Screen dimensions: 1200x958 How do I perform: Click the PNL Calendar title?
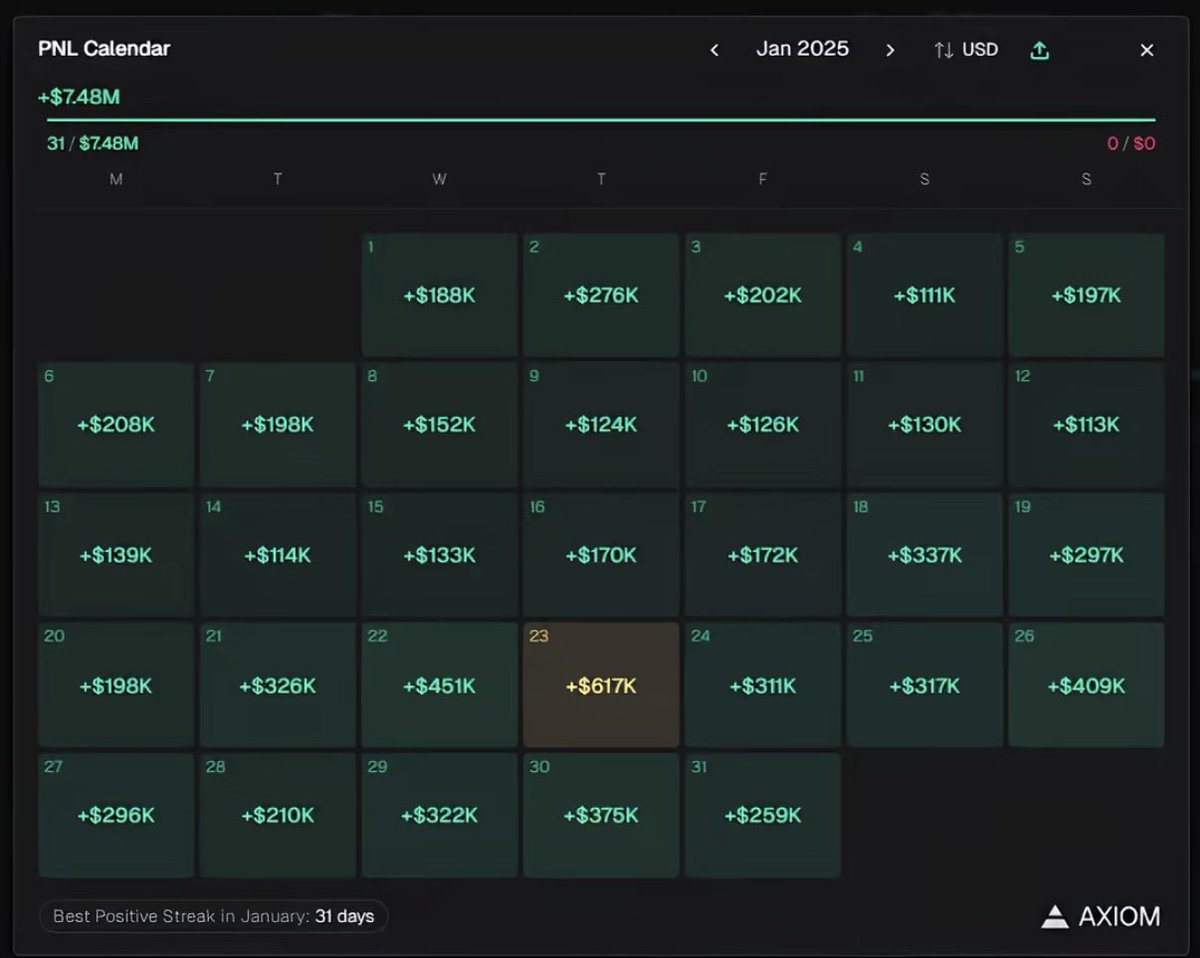pos(104,49)
